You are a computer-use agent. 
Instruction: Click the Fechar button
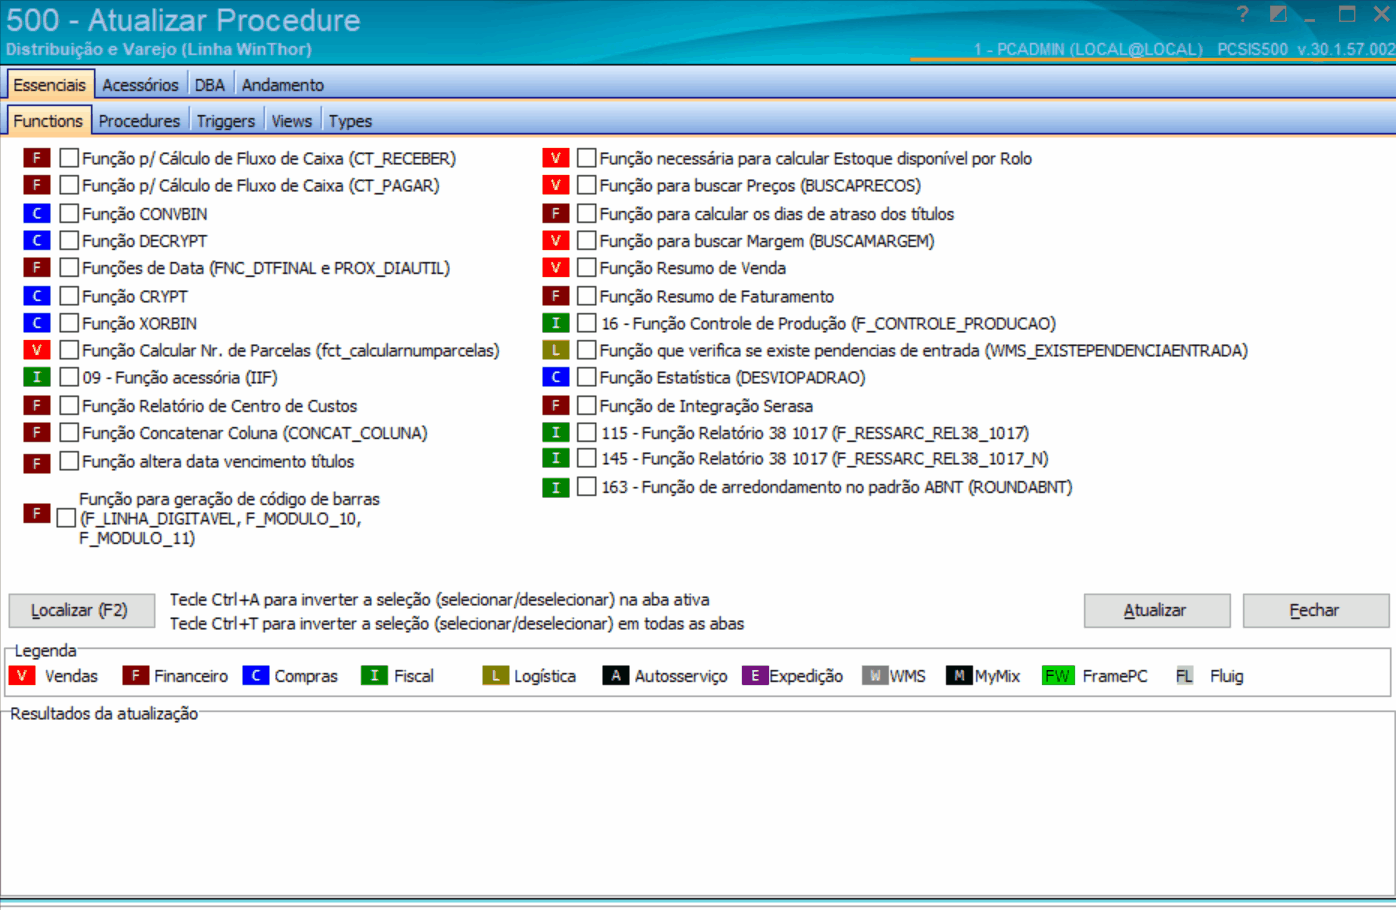1316,610
